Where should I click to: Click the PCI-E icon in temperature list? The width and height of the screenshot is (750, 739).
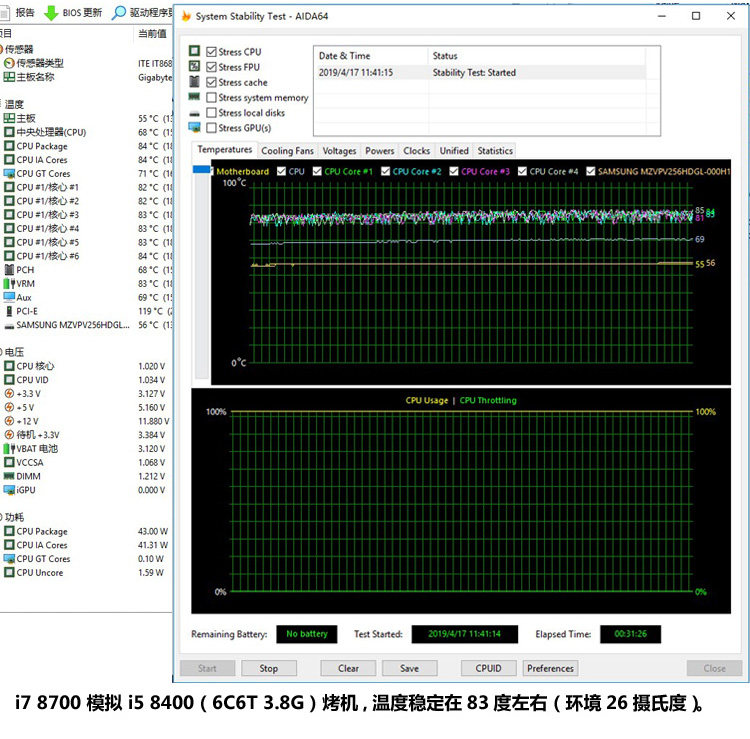click(x=9, y=311)
